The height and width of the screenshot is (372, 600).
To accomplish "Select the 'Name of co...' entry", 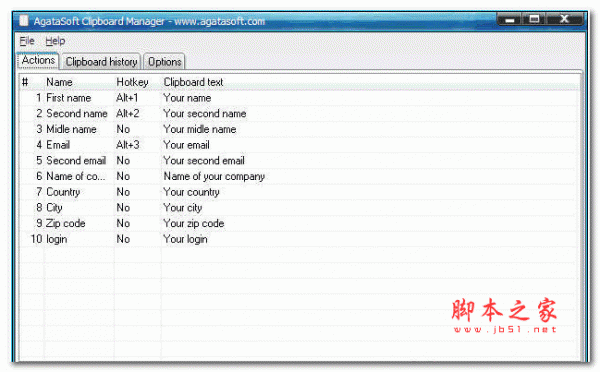I will pos(75,176).
